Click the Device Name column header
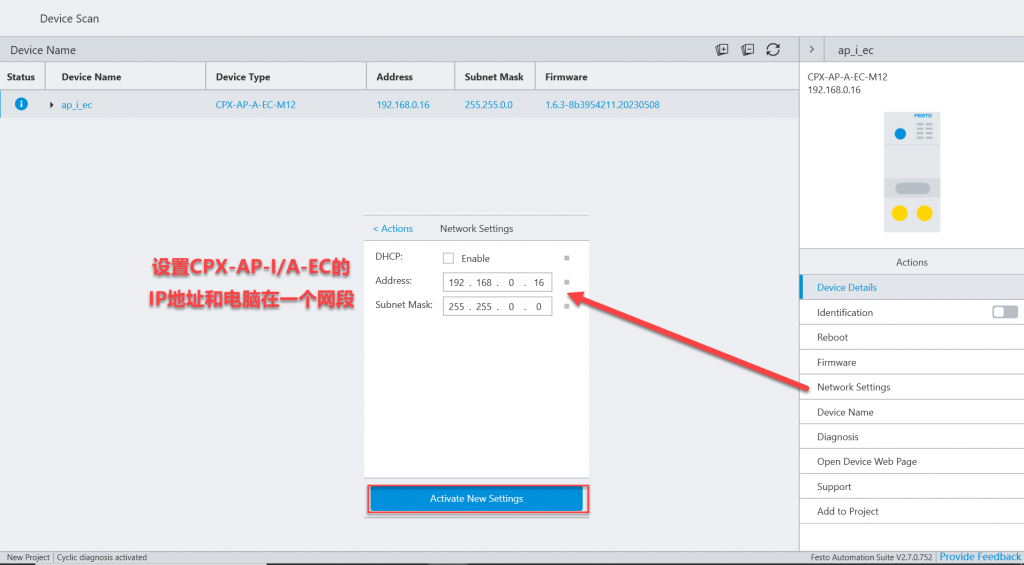 [91, 76]
